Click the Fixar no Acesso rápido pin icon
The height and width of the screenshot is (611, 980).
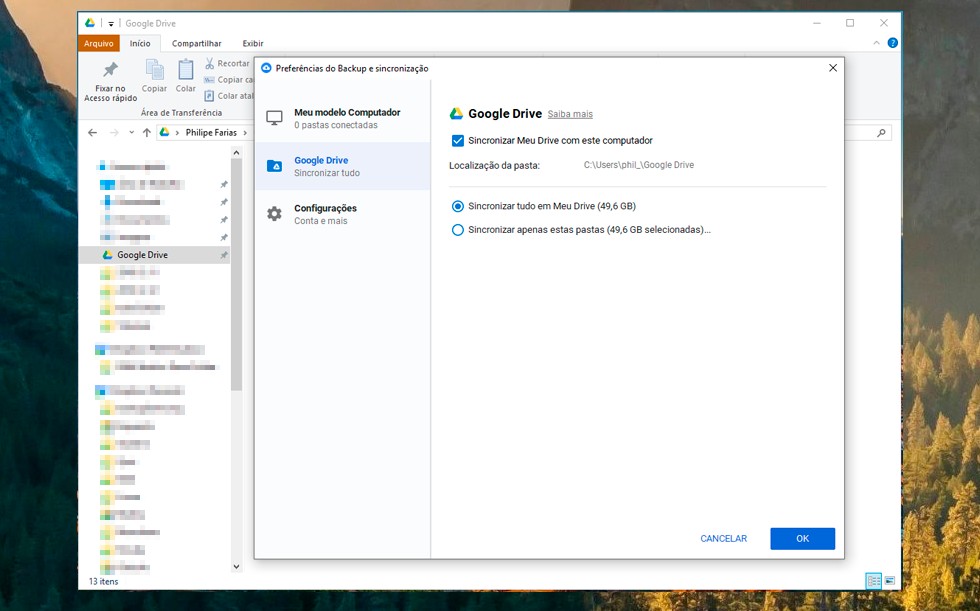(x=110, y=70)
